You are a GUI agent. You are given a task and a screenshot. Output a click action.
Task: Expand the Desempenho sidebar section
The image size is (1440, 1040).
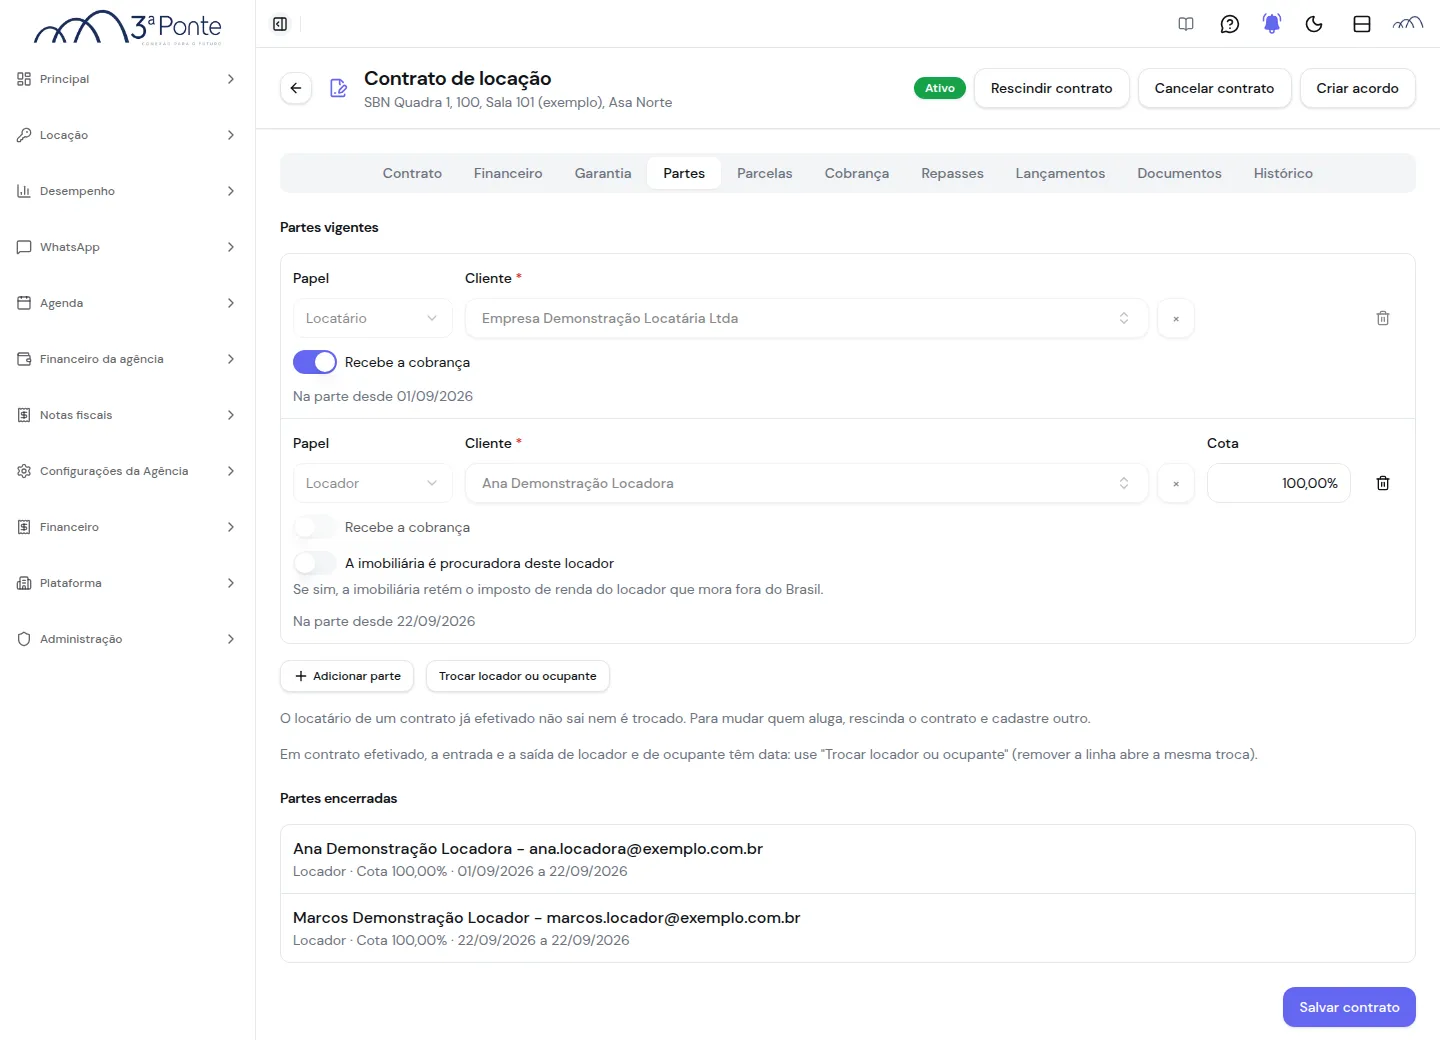point(127,191)
